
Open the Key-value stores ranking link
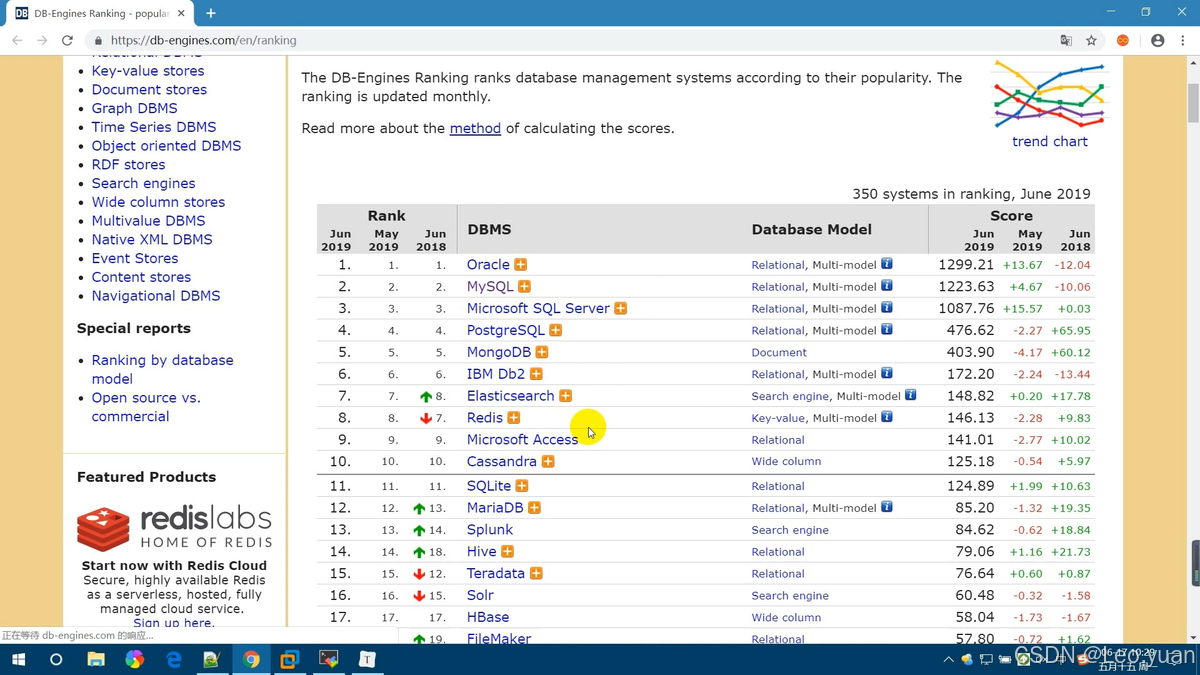pyautogui.click(x=148, y=71)
